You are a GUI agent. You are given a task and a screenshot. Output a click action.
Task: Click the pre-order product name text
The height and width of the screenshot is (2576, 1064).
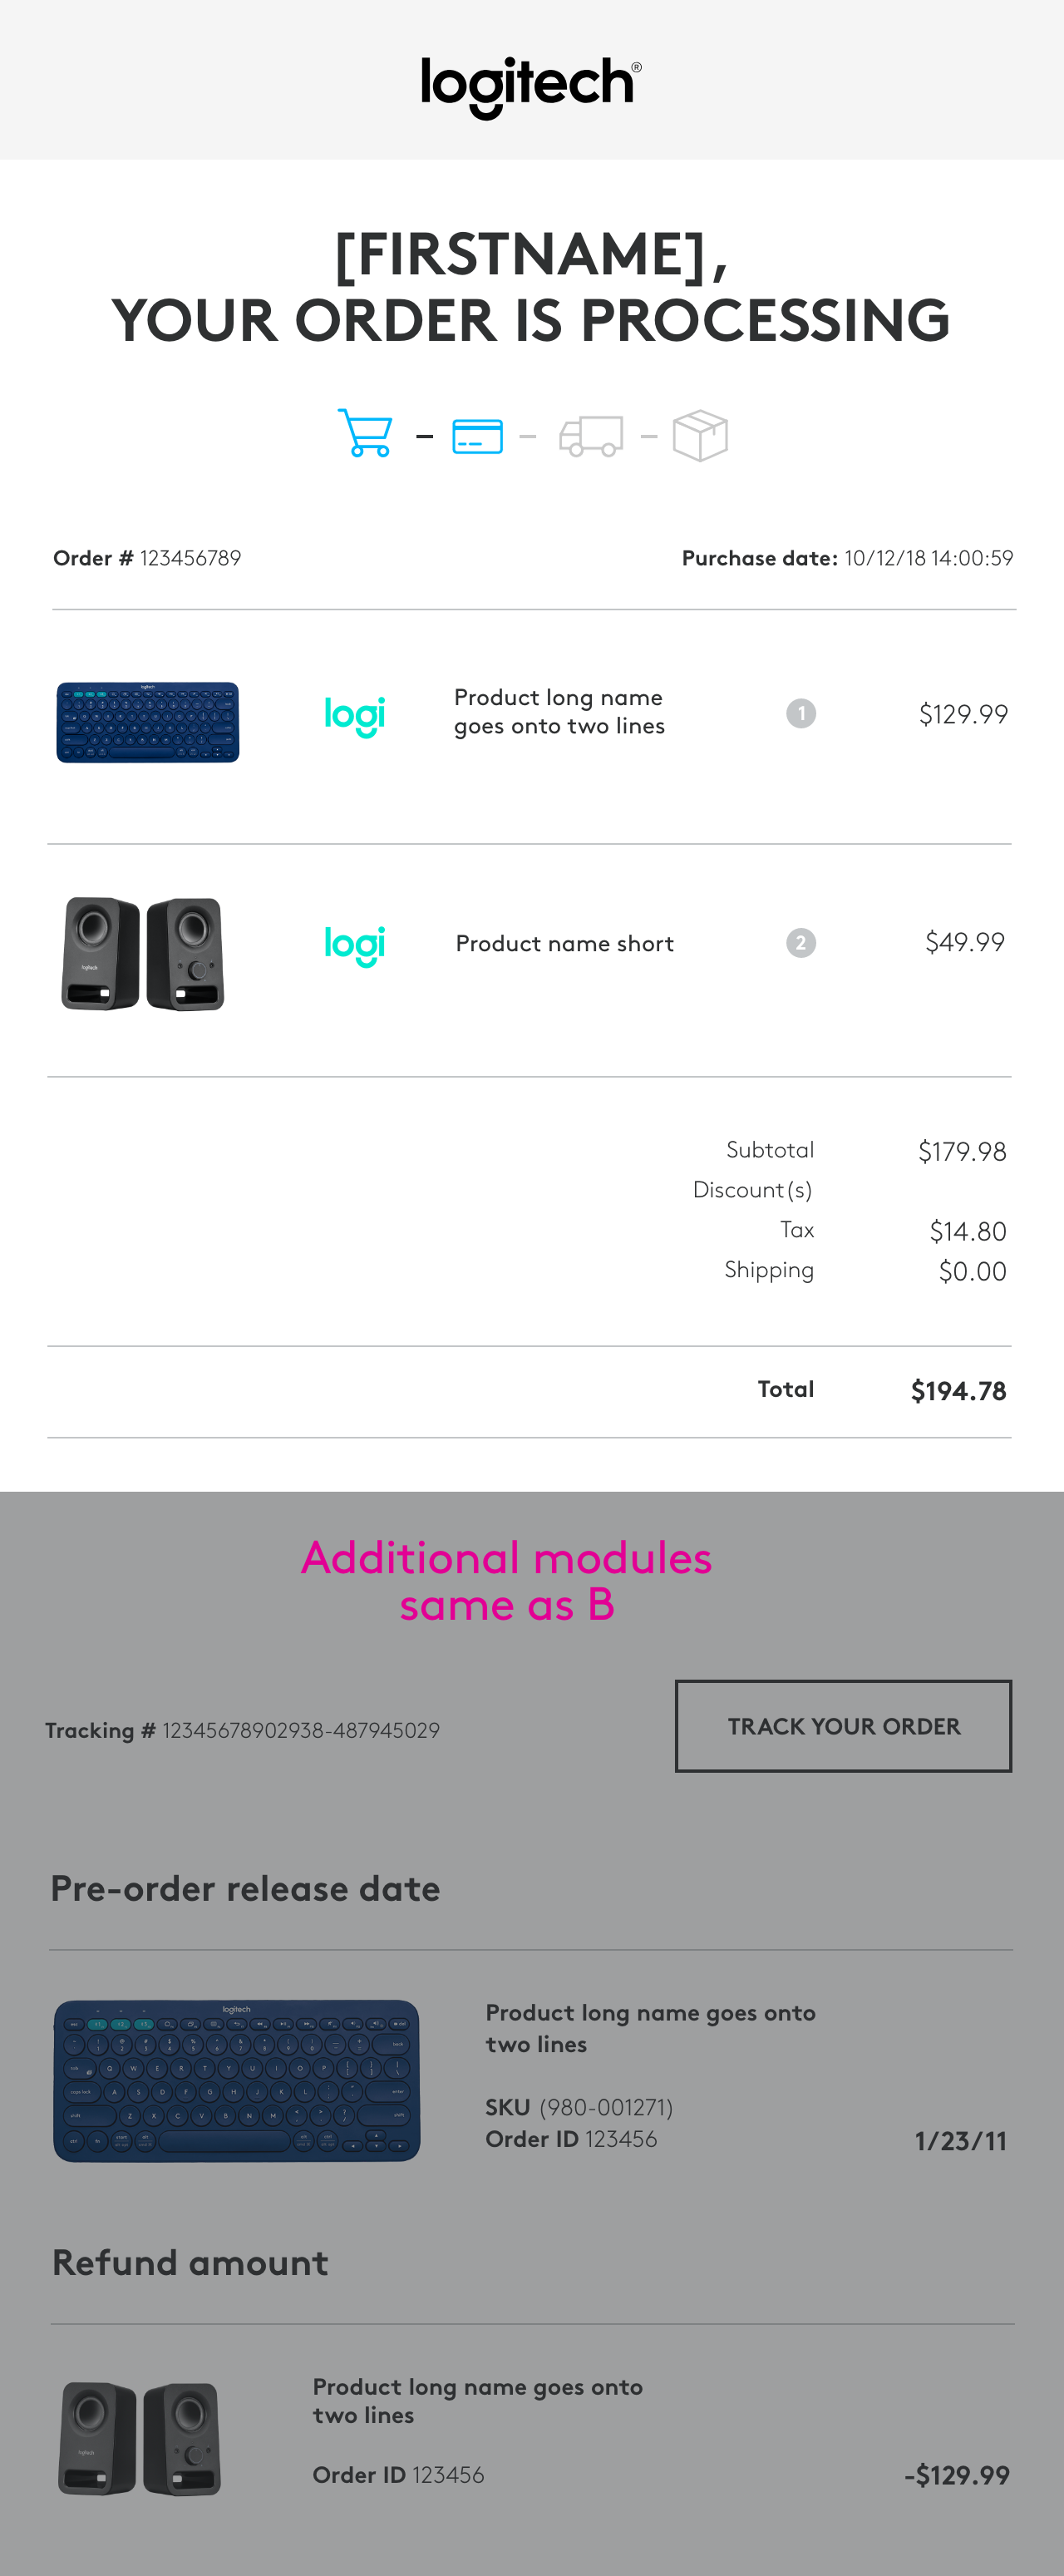click(650, 2028)
